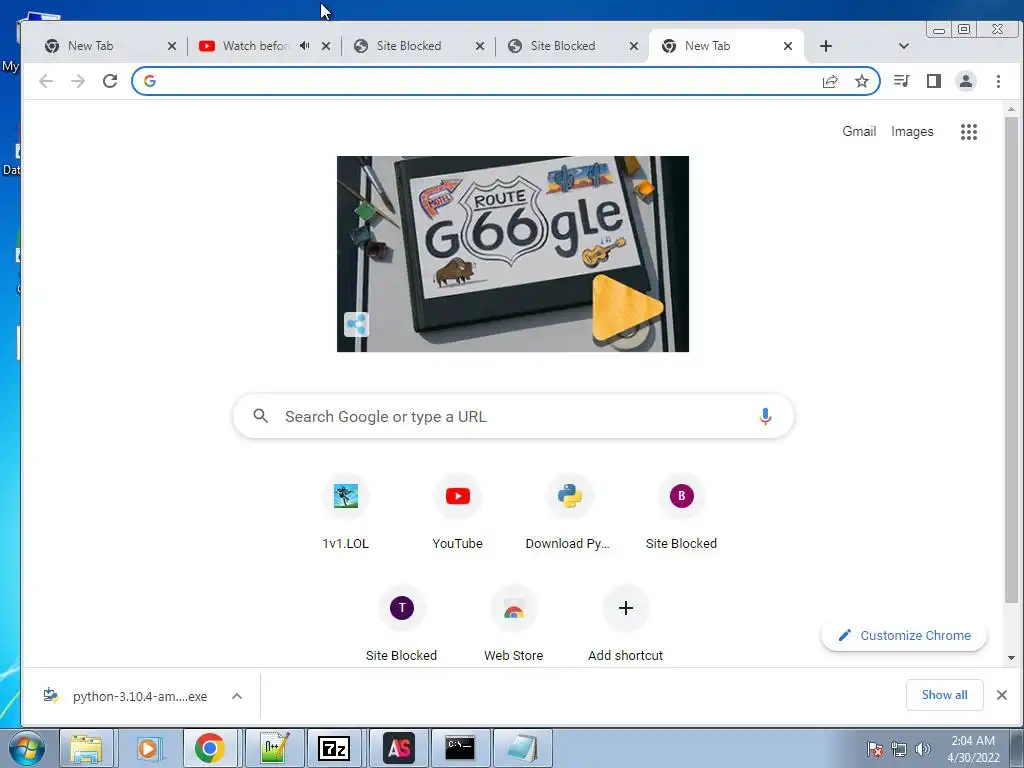This screenshot has height=768, width=1024.
Task: Dismiss the downloads bar
Action: point(1002,695)
